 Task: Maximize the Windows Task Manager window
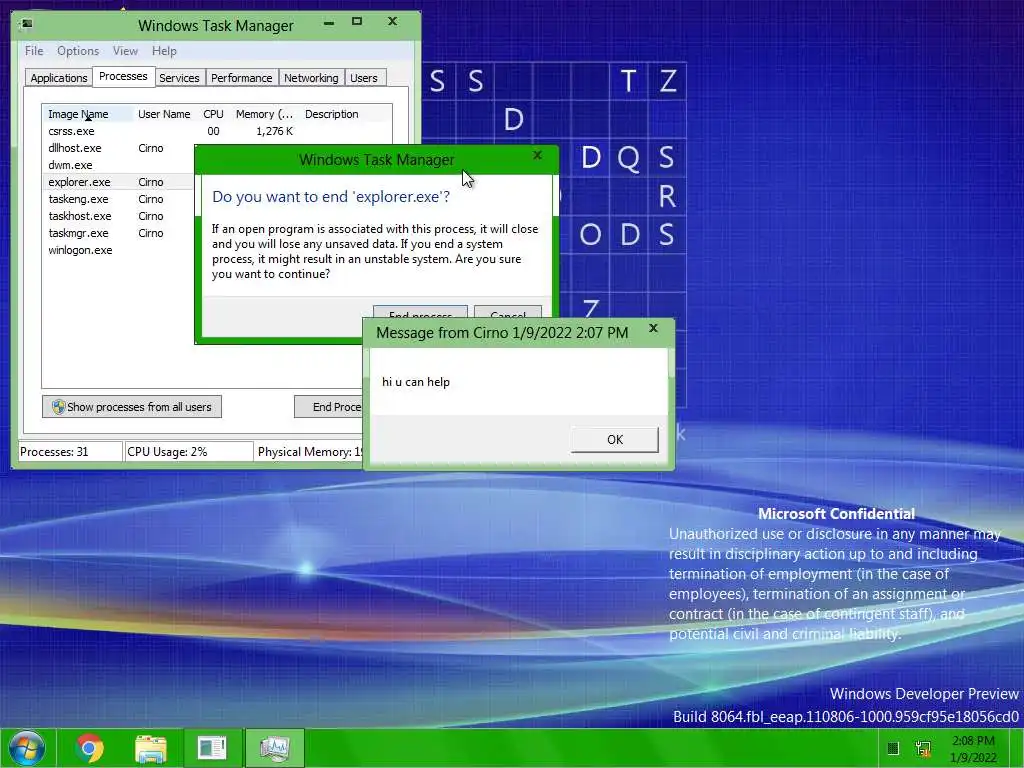tap(357, 22)
